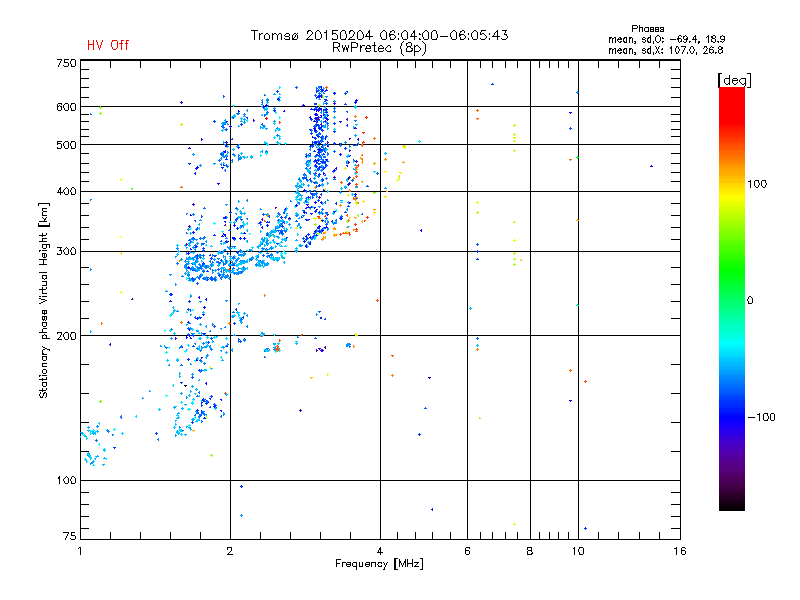
Task: Select the 'mean, sd,X: 107.0, 26.8' line
Action: 665,50
